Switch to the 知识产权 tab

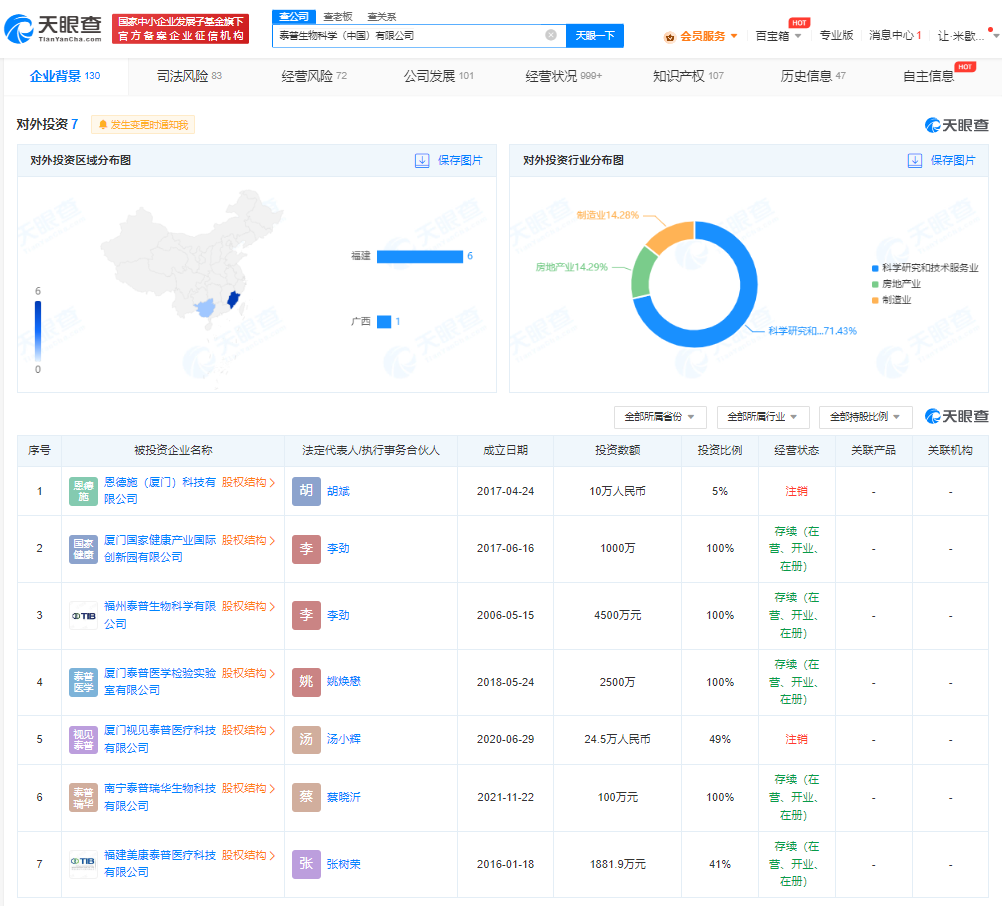[x=688, y=76]
